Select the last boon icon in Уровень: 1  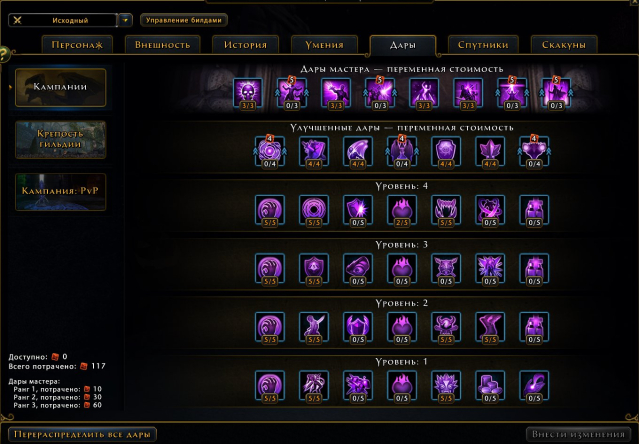[x=534, y=386]
